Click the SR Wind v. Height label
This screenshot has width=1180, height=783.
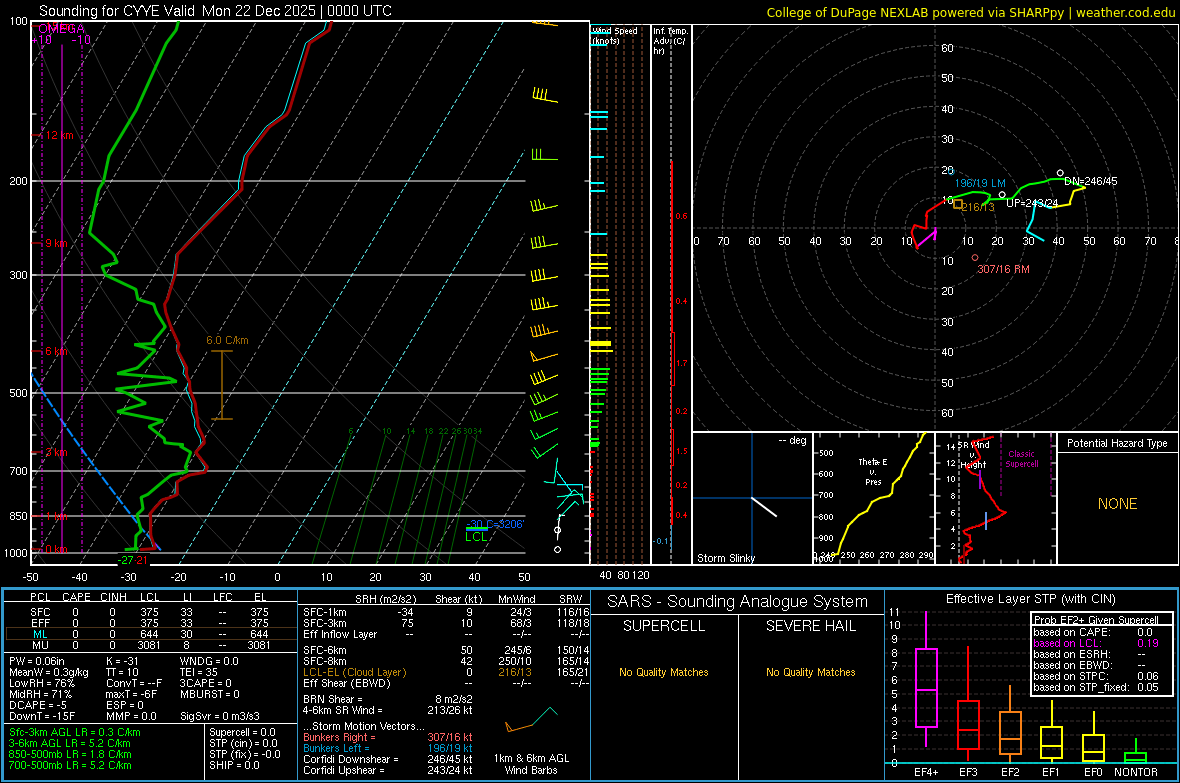(974, 455)
